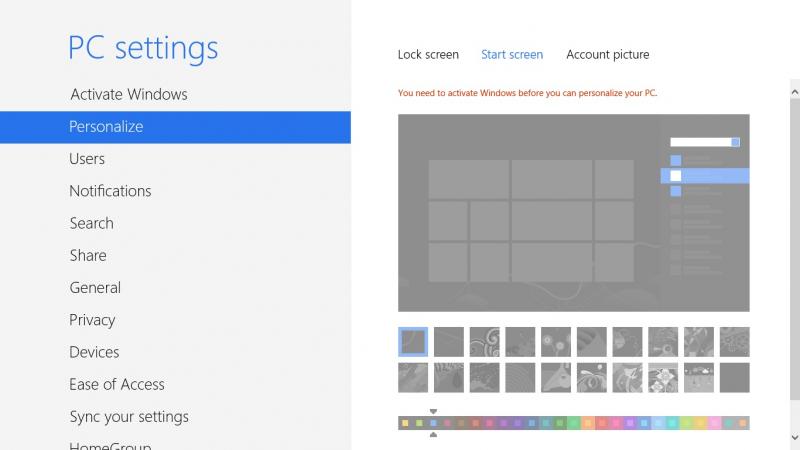
Task: Open Sync your settings
Action: 129,417
